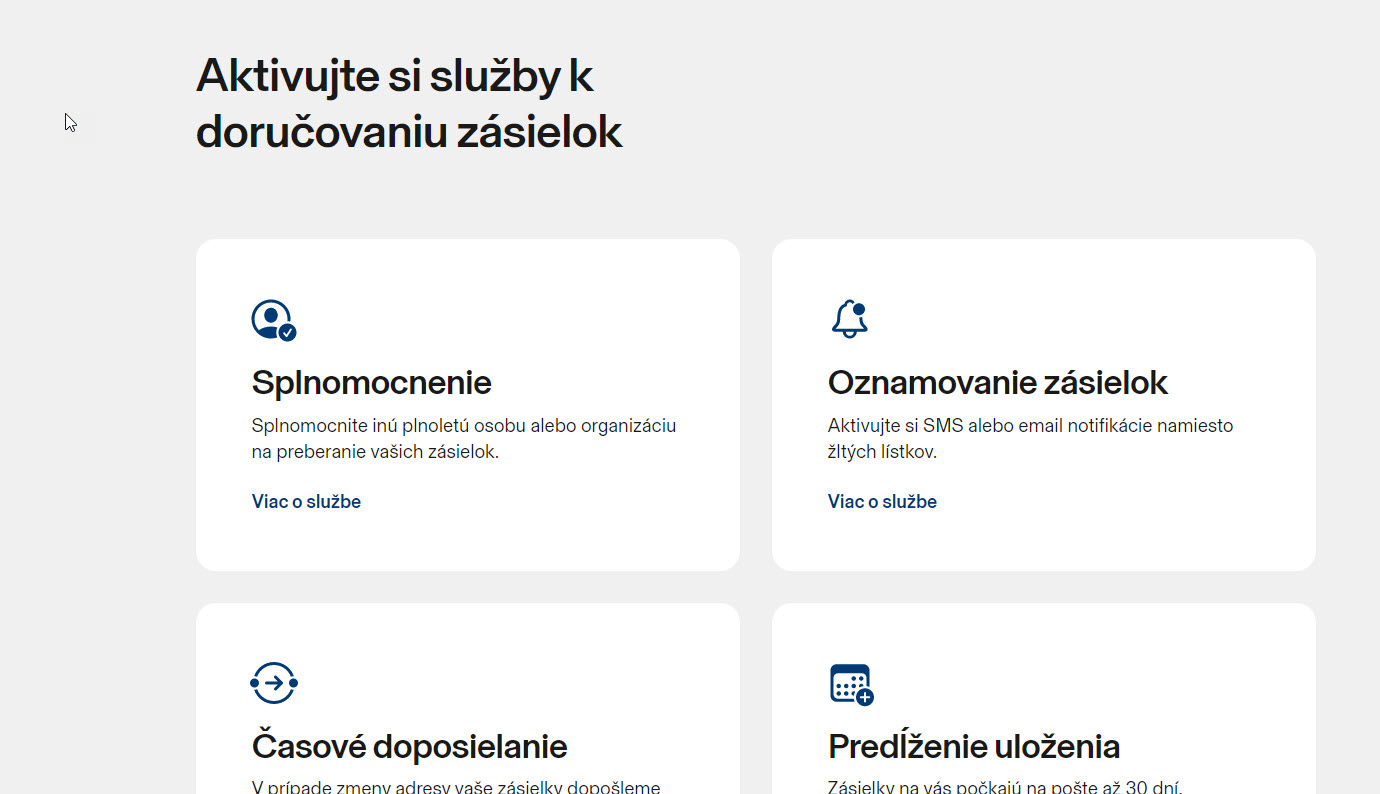Image resolution: width=1380 pixels, height=794 pixels.
Task: Select the Časové doposielanie card title
Action: click(409, 747)
